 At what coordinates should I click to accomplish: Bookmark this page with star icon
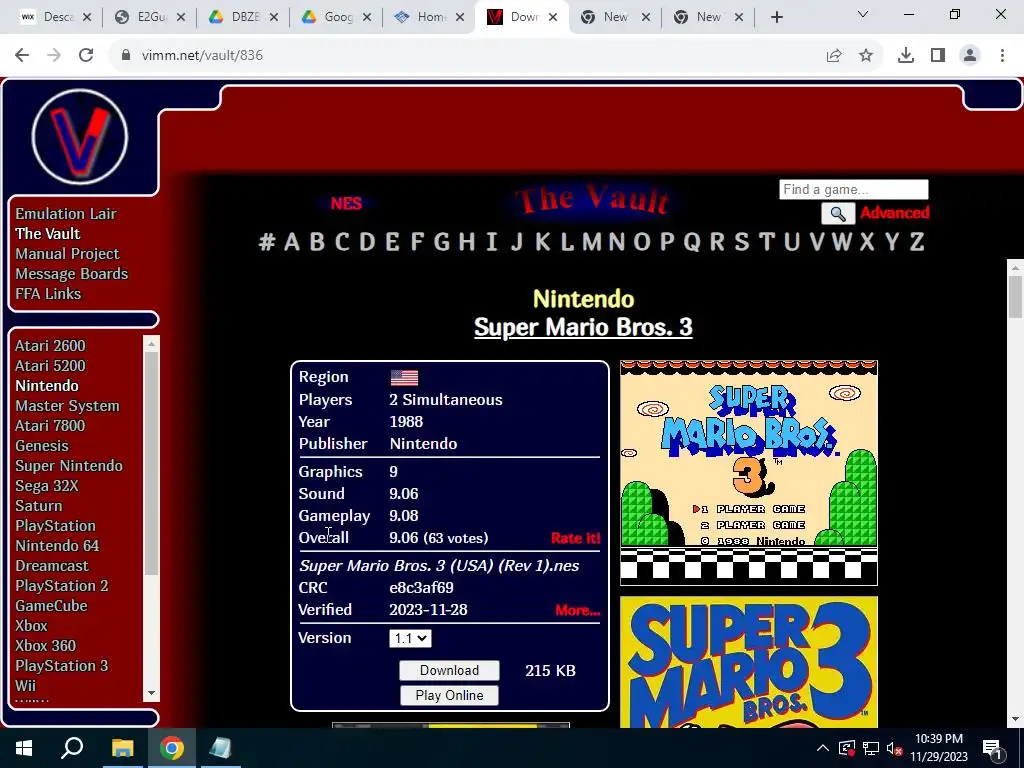tap(866, 56)
